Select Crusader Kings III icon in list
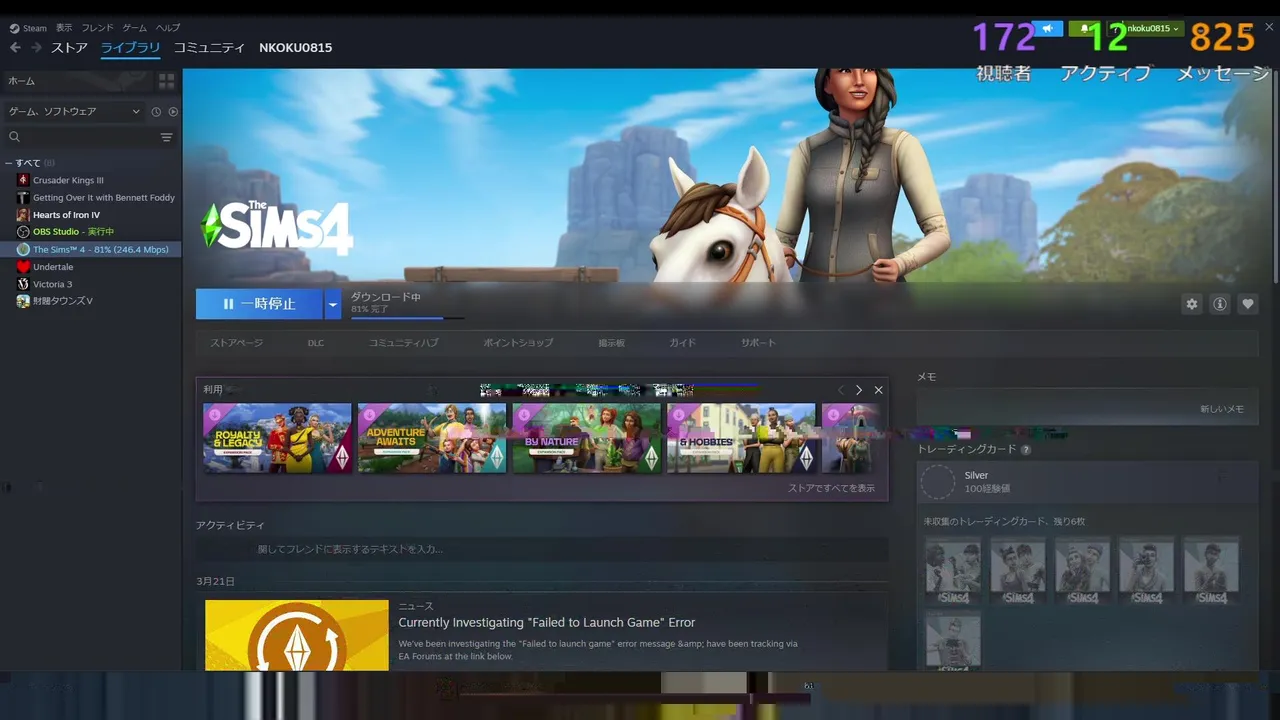This screenshot has height=720, width=1280. pos(23,180)
